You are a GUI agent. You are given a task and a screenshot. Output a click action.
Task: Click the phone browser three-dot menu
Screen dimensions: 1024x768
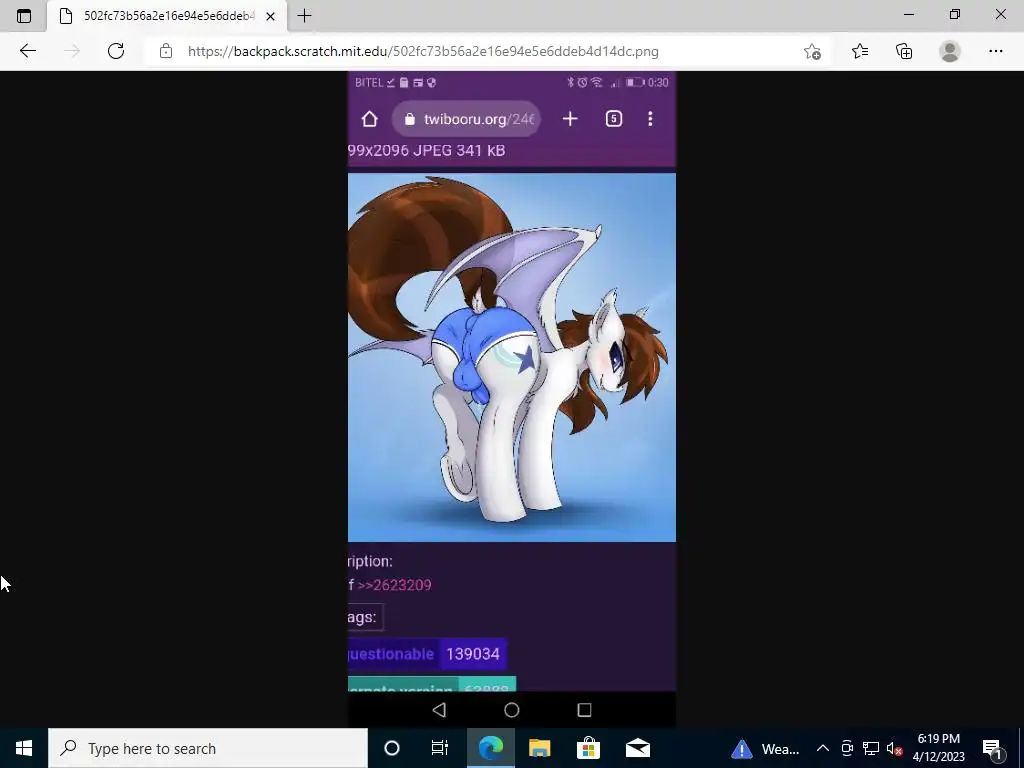[650, 119]
